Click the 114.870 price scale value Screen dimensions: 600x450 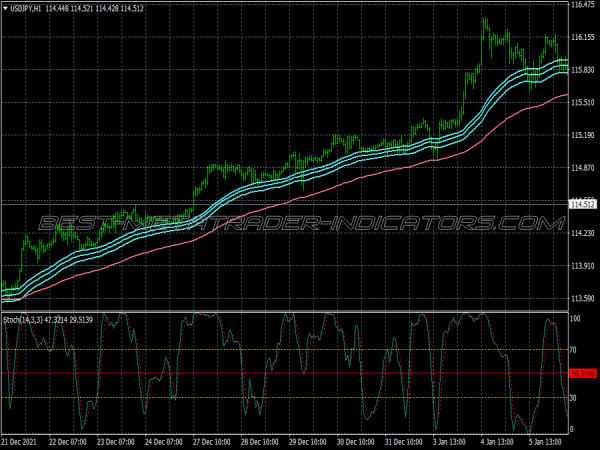(582, 168)
